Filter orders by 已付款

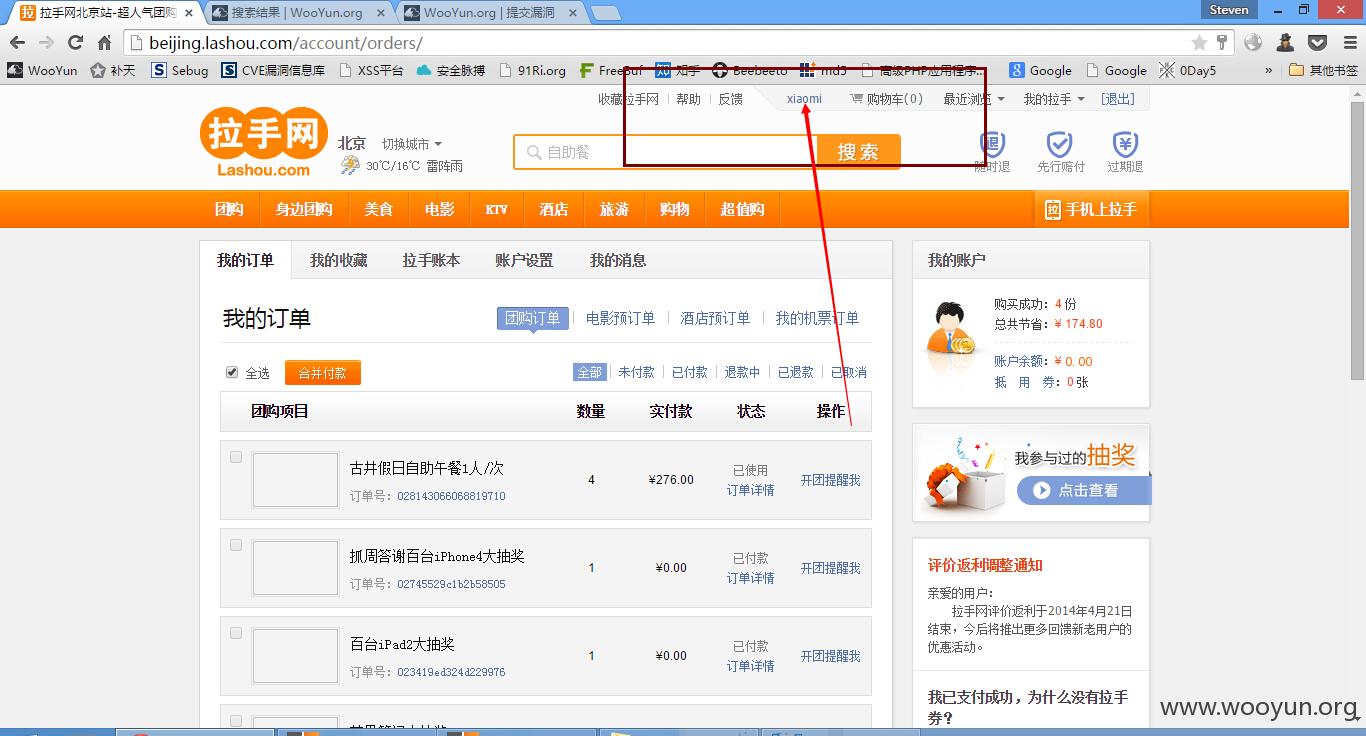(x=689, y=372)
